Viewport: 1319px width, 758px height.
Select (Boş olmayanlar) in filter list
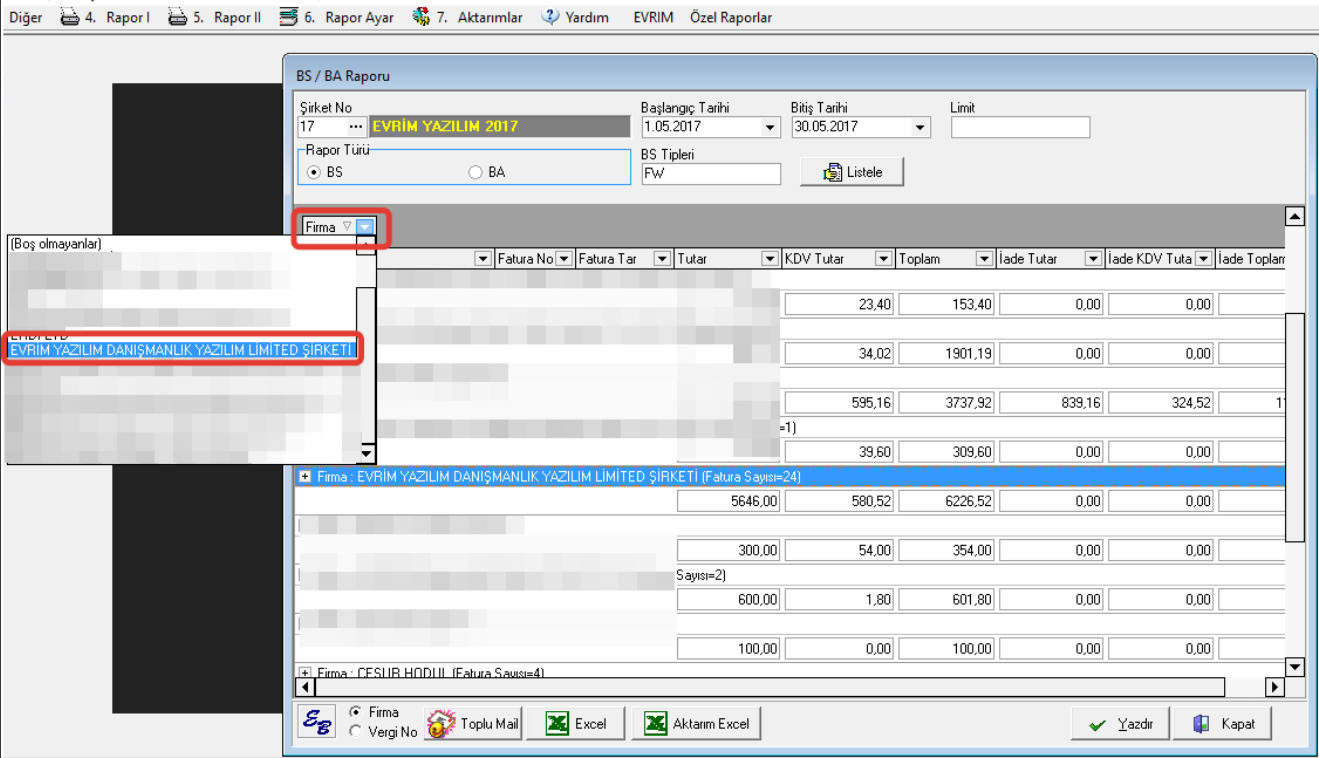56,244
